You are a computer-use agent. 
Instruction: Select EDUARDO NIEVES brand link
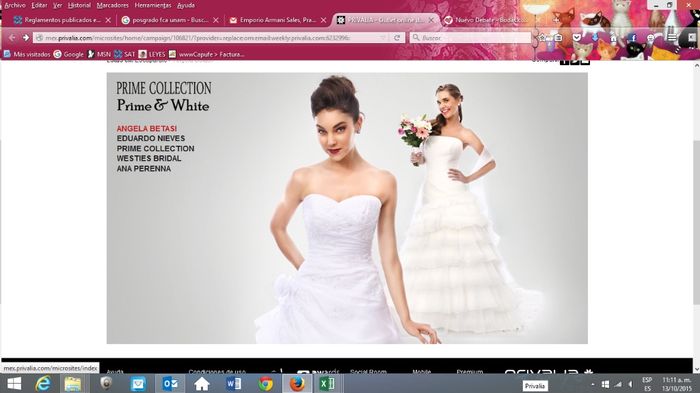tap(151, 138)
